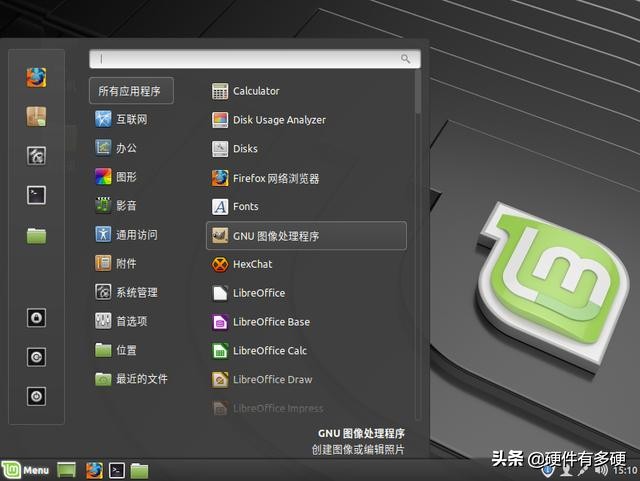640x481 pixels.
Task: Launch Calculator from the app list
Action: pos(246,91)
